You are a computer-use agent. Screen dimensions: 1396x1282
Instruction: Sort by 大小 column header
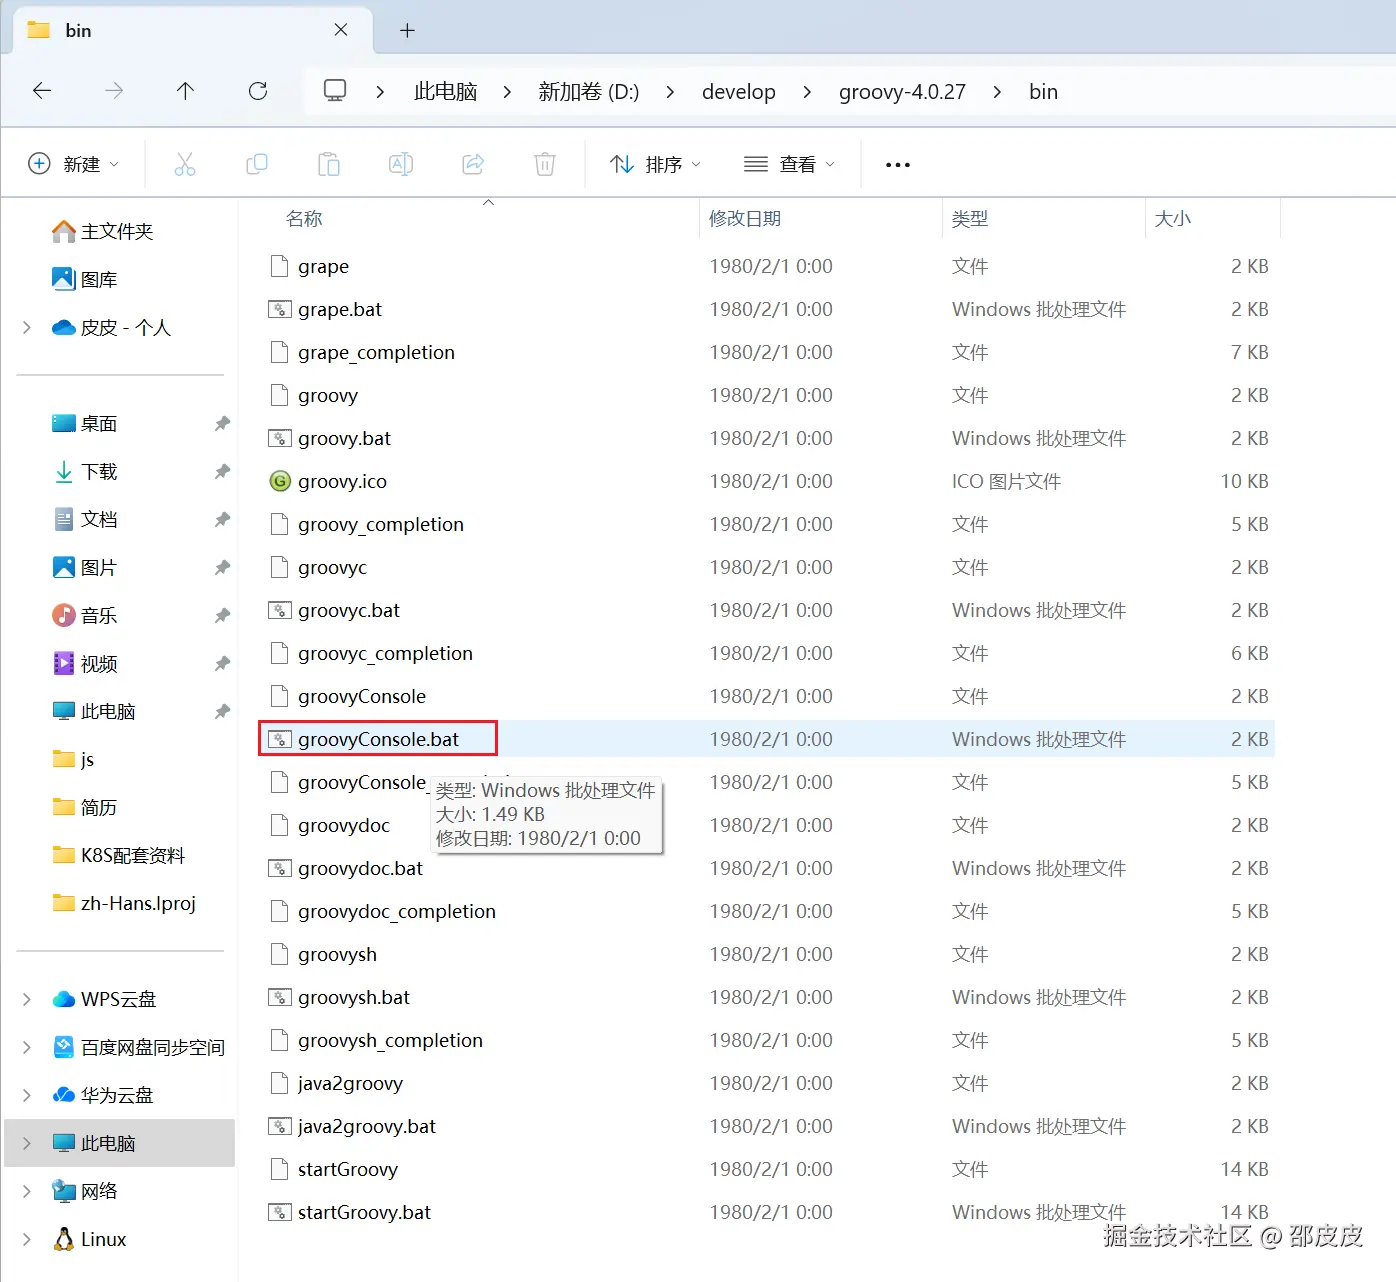(1173, 218)
